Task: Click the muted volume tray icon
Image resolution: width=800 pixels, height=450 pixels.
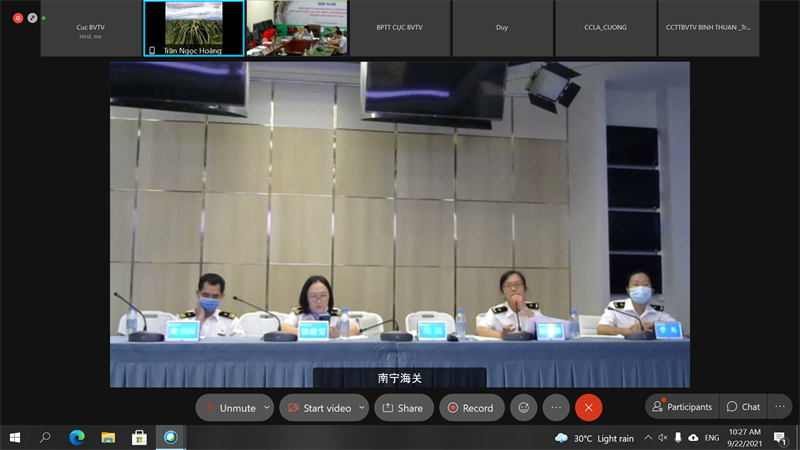Action: tap(663, 438)
